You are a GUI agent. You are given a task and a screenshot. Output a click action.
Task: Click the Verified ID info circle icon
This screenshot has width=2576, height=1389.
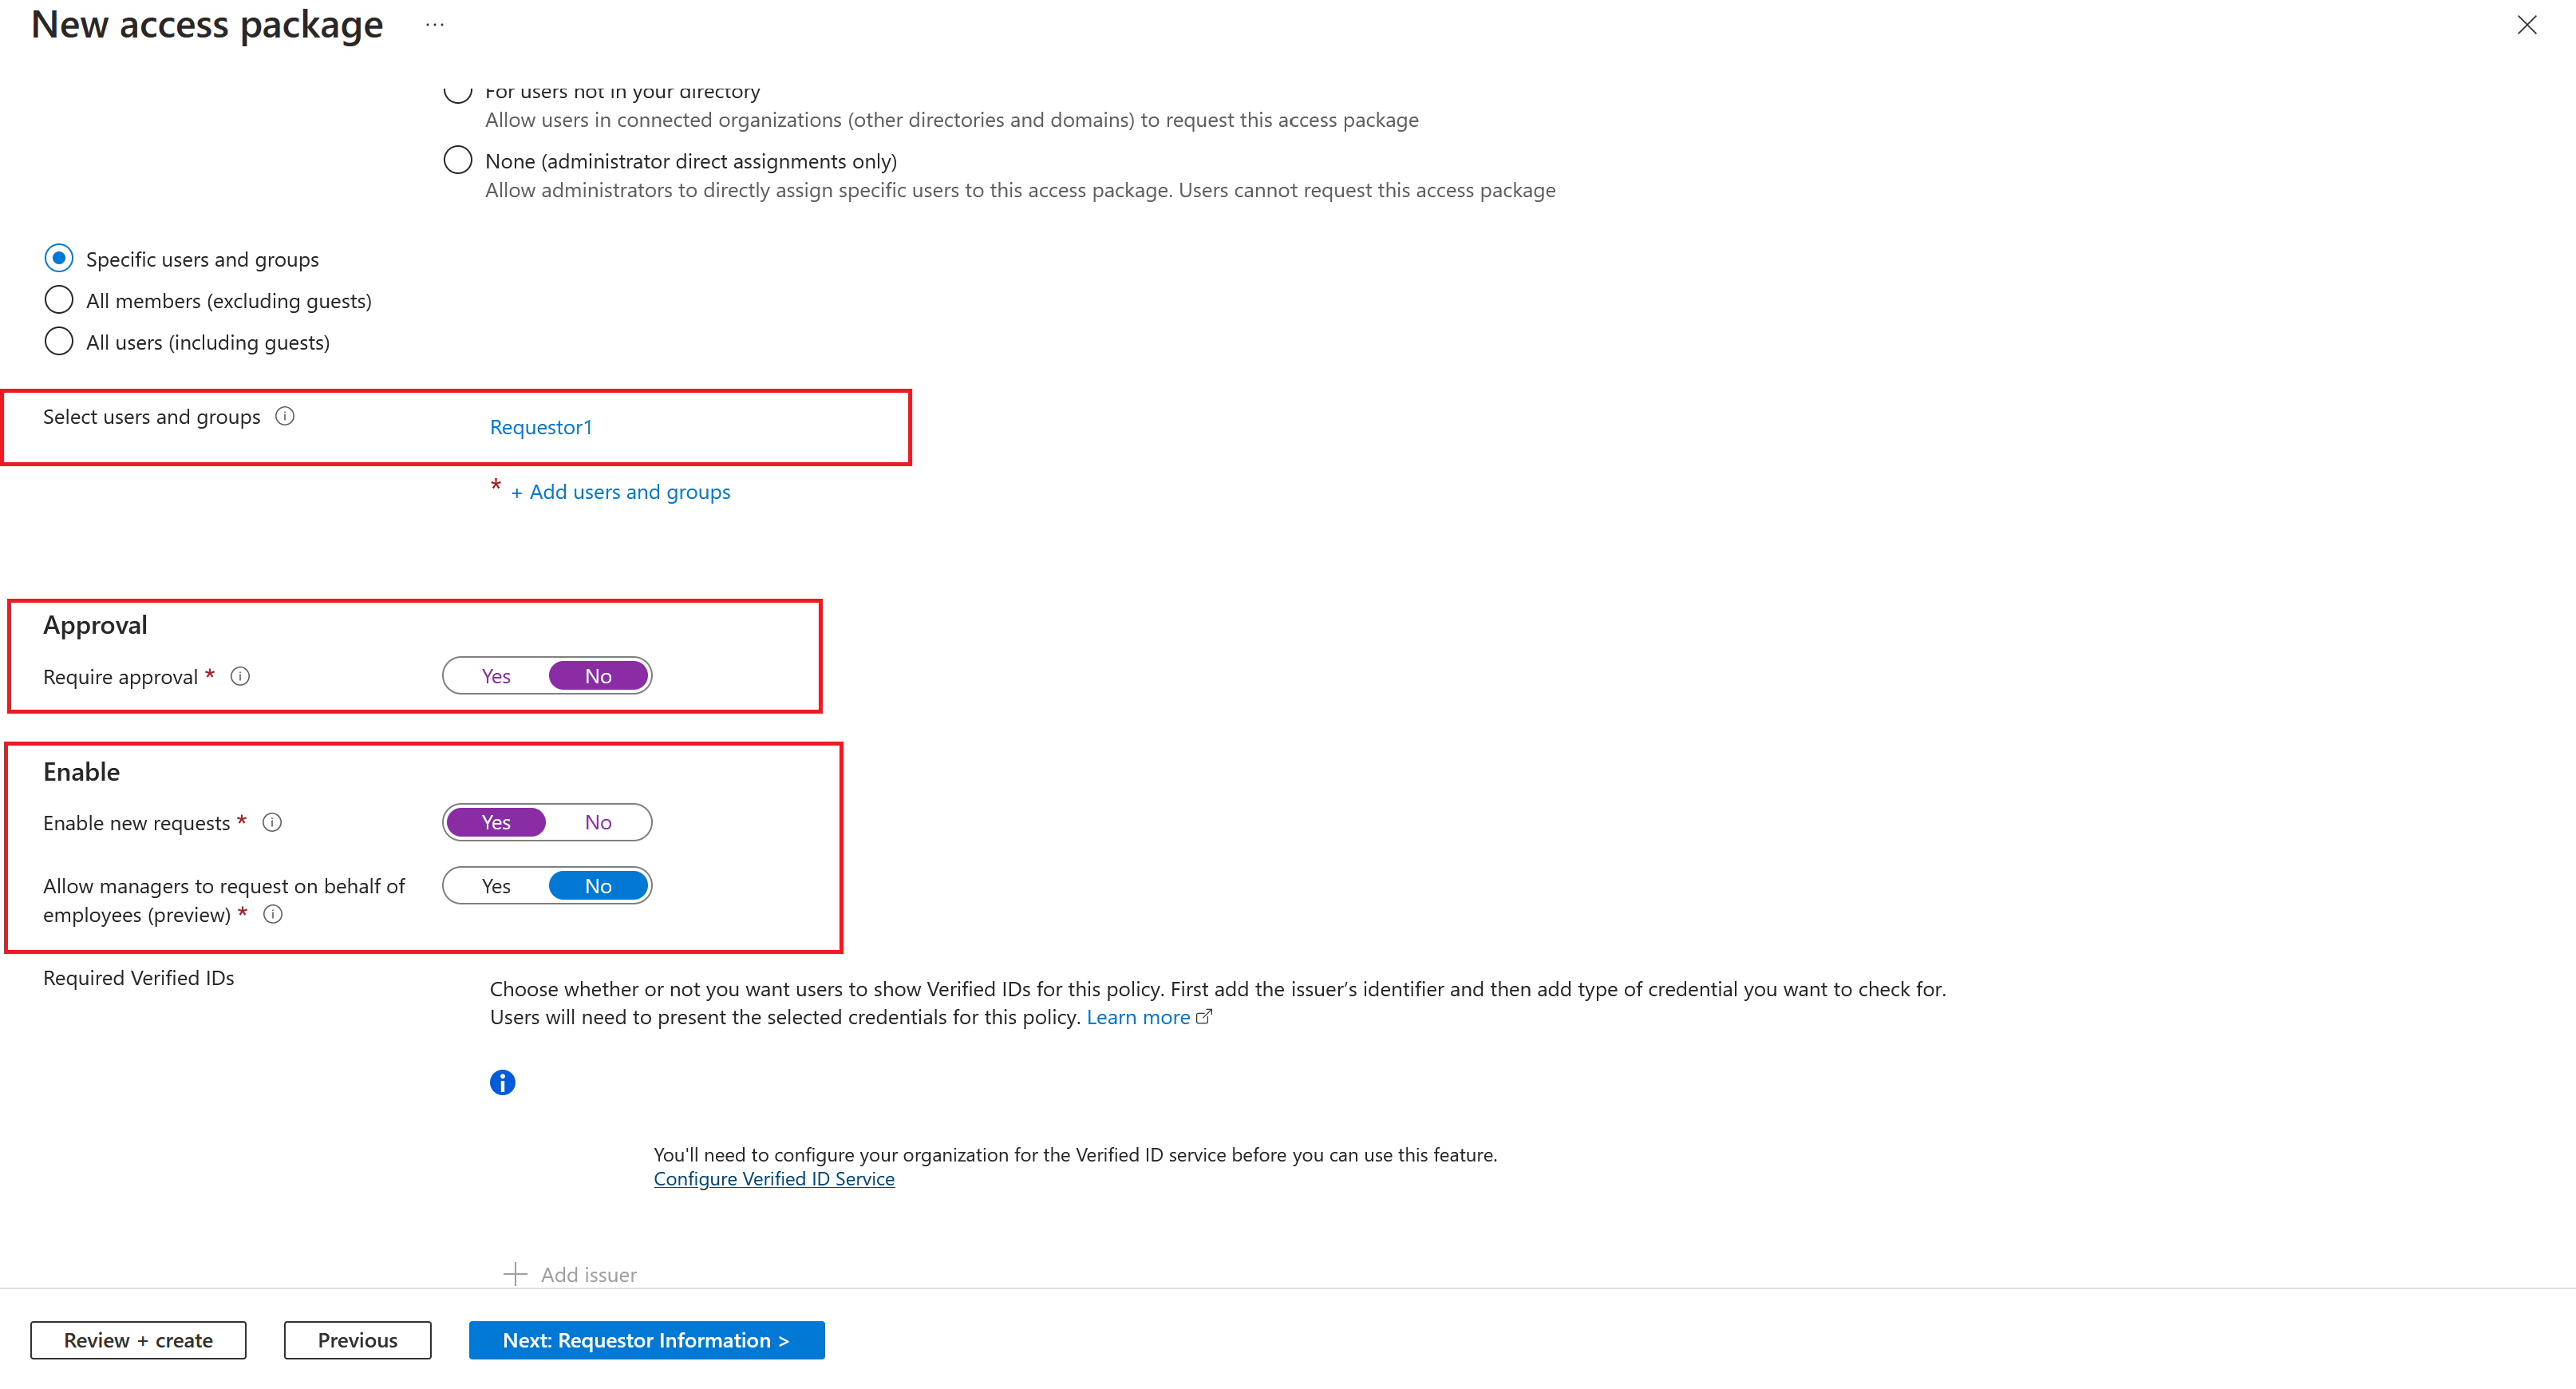point(501,1081)
